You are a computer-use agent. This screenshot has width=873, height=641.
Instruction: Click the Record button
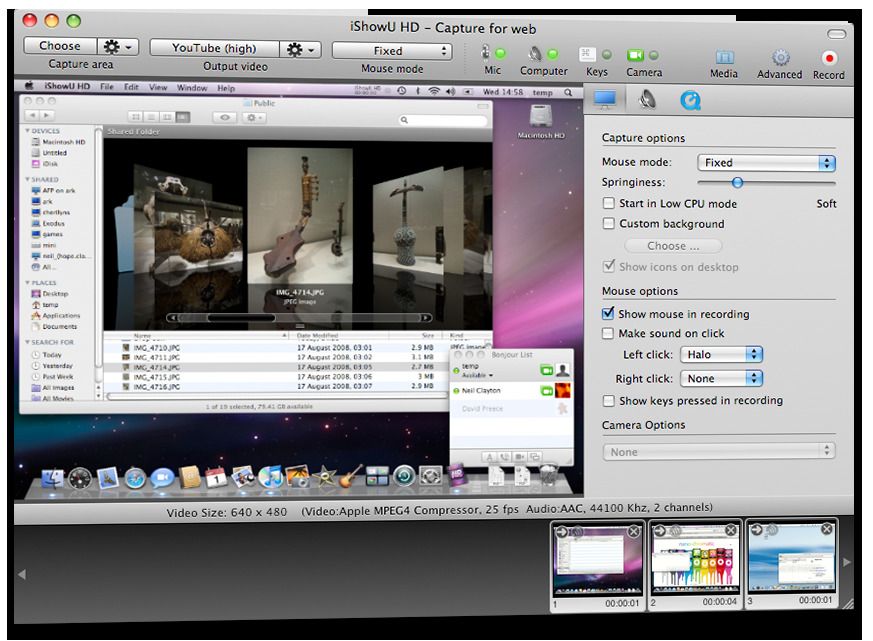[828, 59]
